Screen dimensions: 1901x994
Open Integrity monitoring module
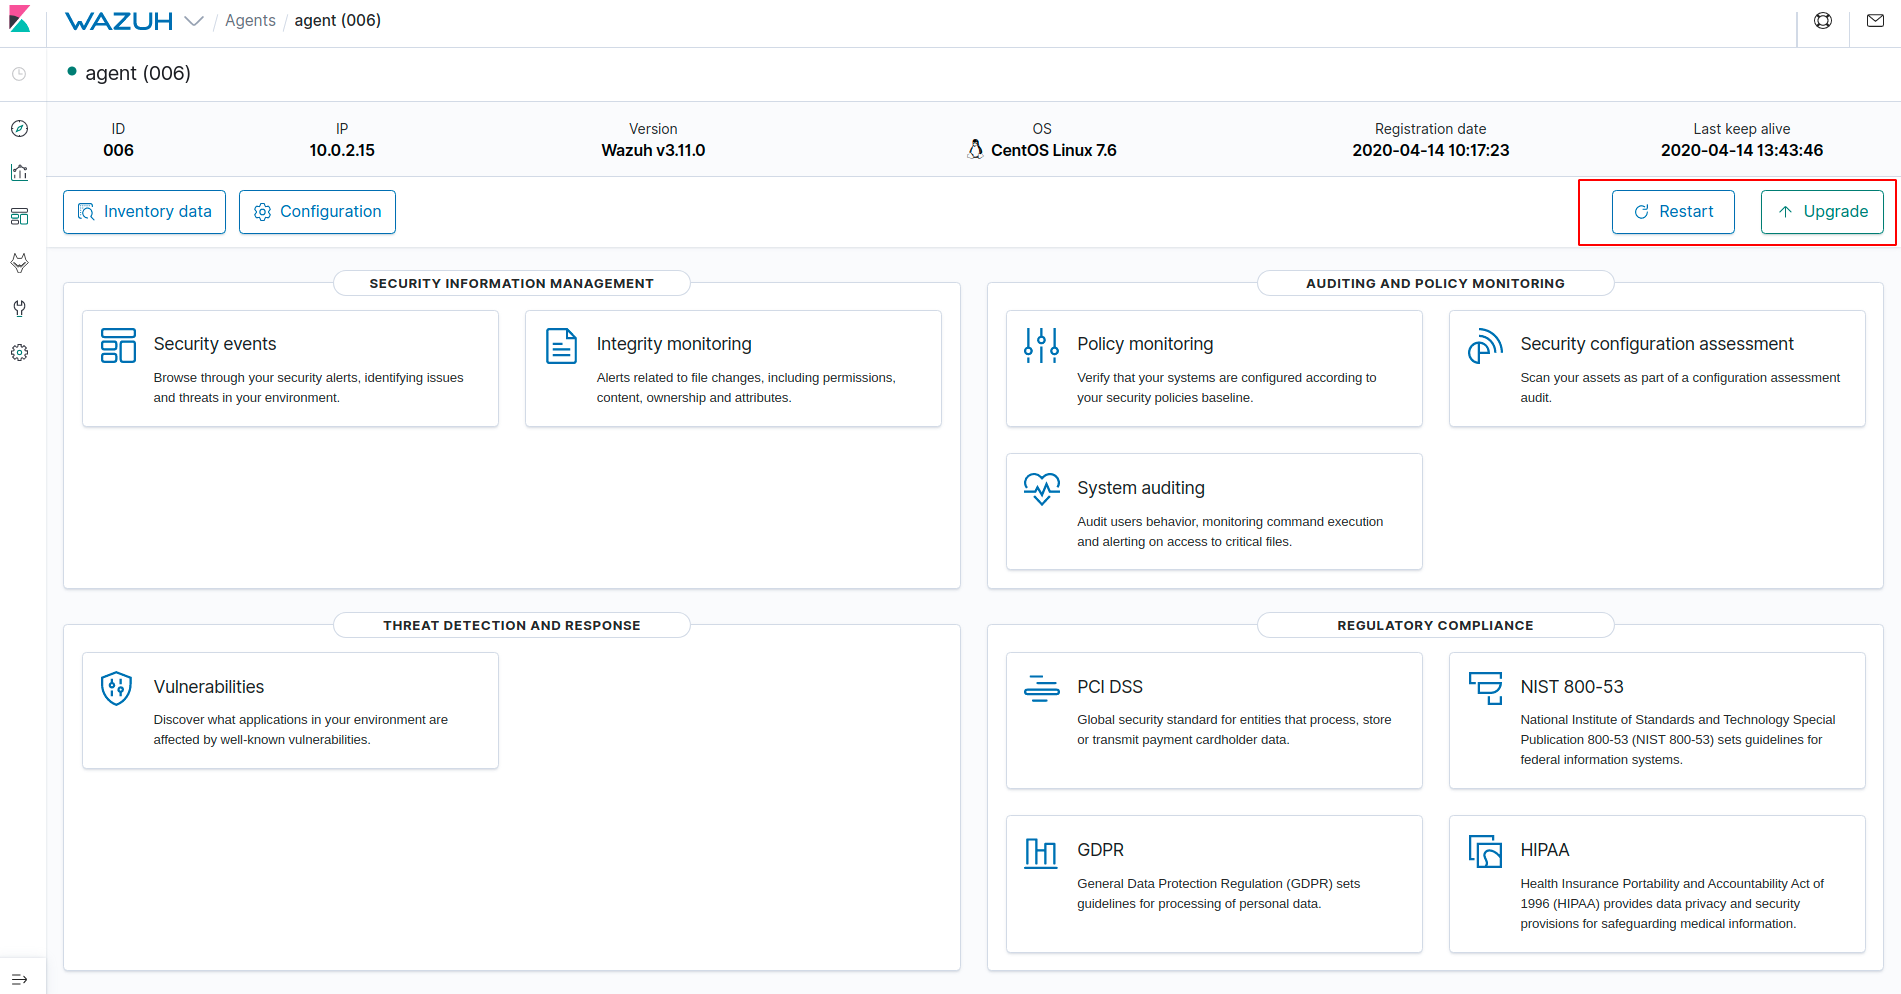(x=674, y=344)
